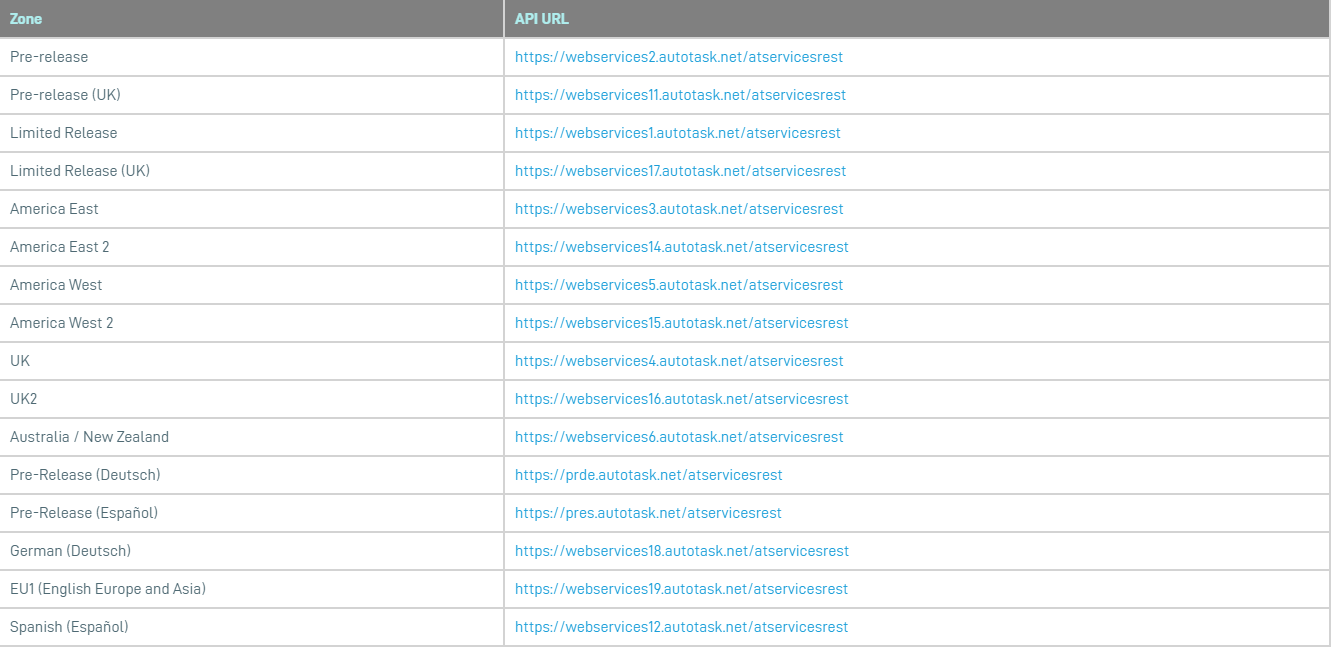Screen dimensions: 1331x647
Task: Select the Australia / New Zealand zone cell
Action: 89,437
